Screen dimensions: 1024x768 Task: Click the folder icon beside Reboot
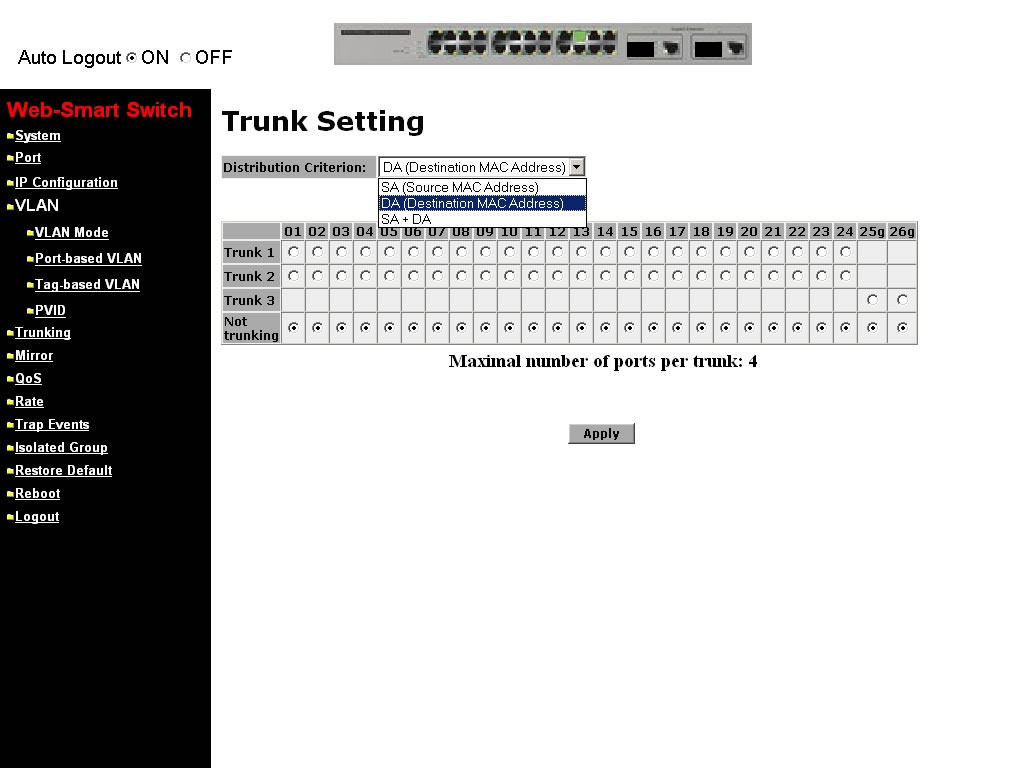(10, 494)
